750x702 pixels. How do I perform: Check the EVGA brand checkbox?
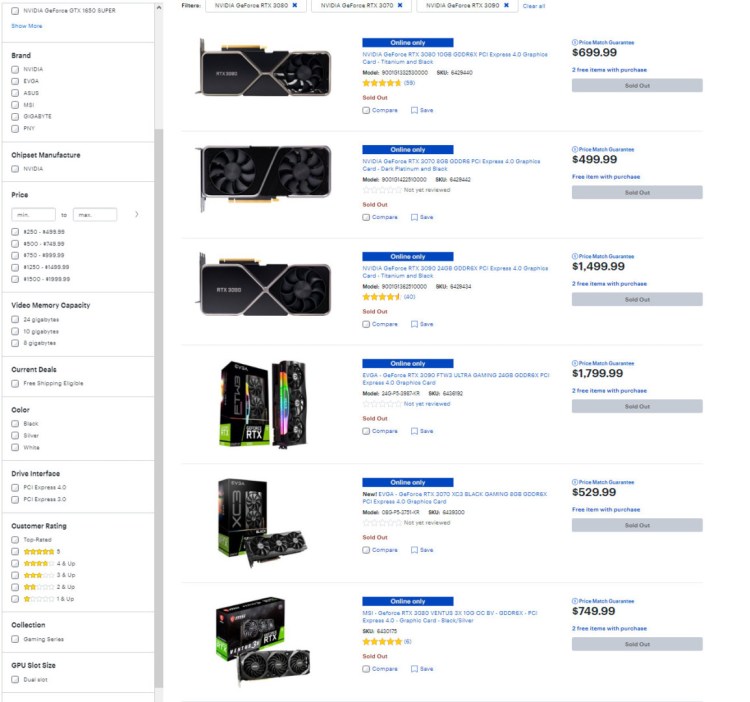point(15,81)
